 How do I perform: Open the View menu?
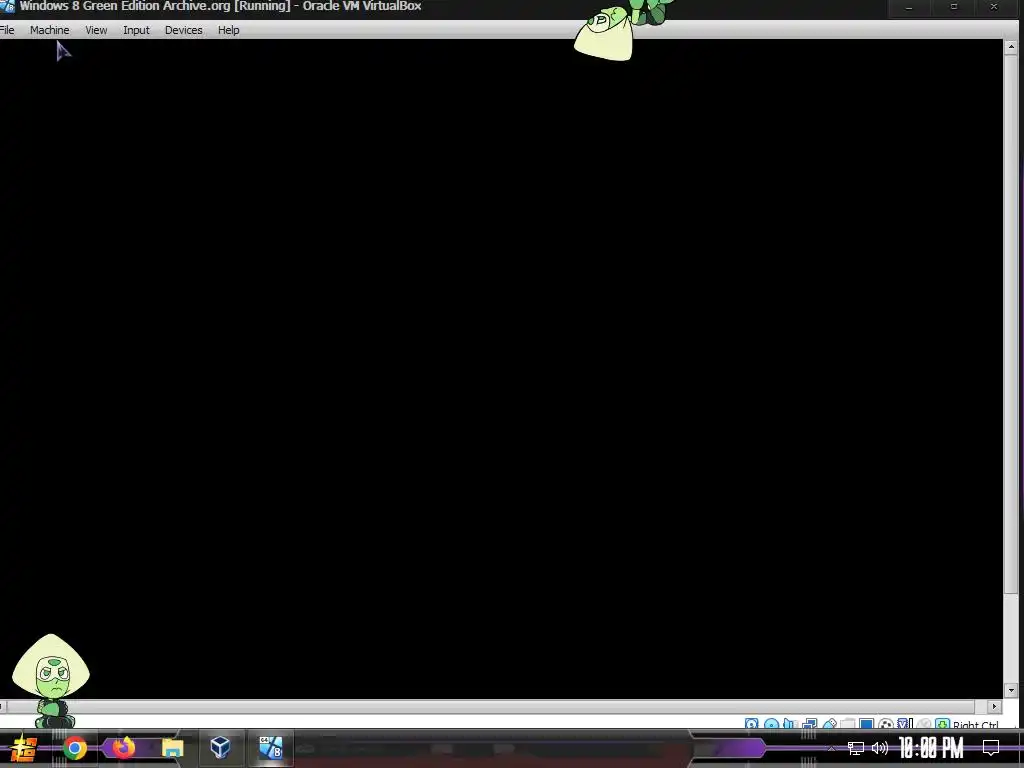click(96, 30)
